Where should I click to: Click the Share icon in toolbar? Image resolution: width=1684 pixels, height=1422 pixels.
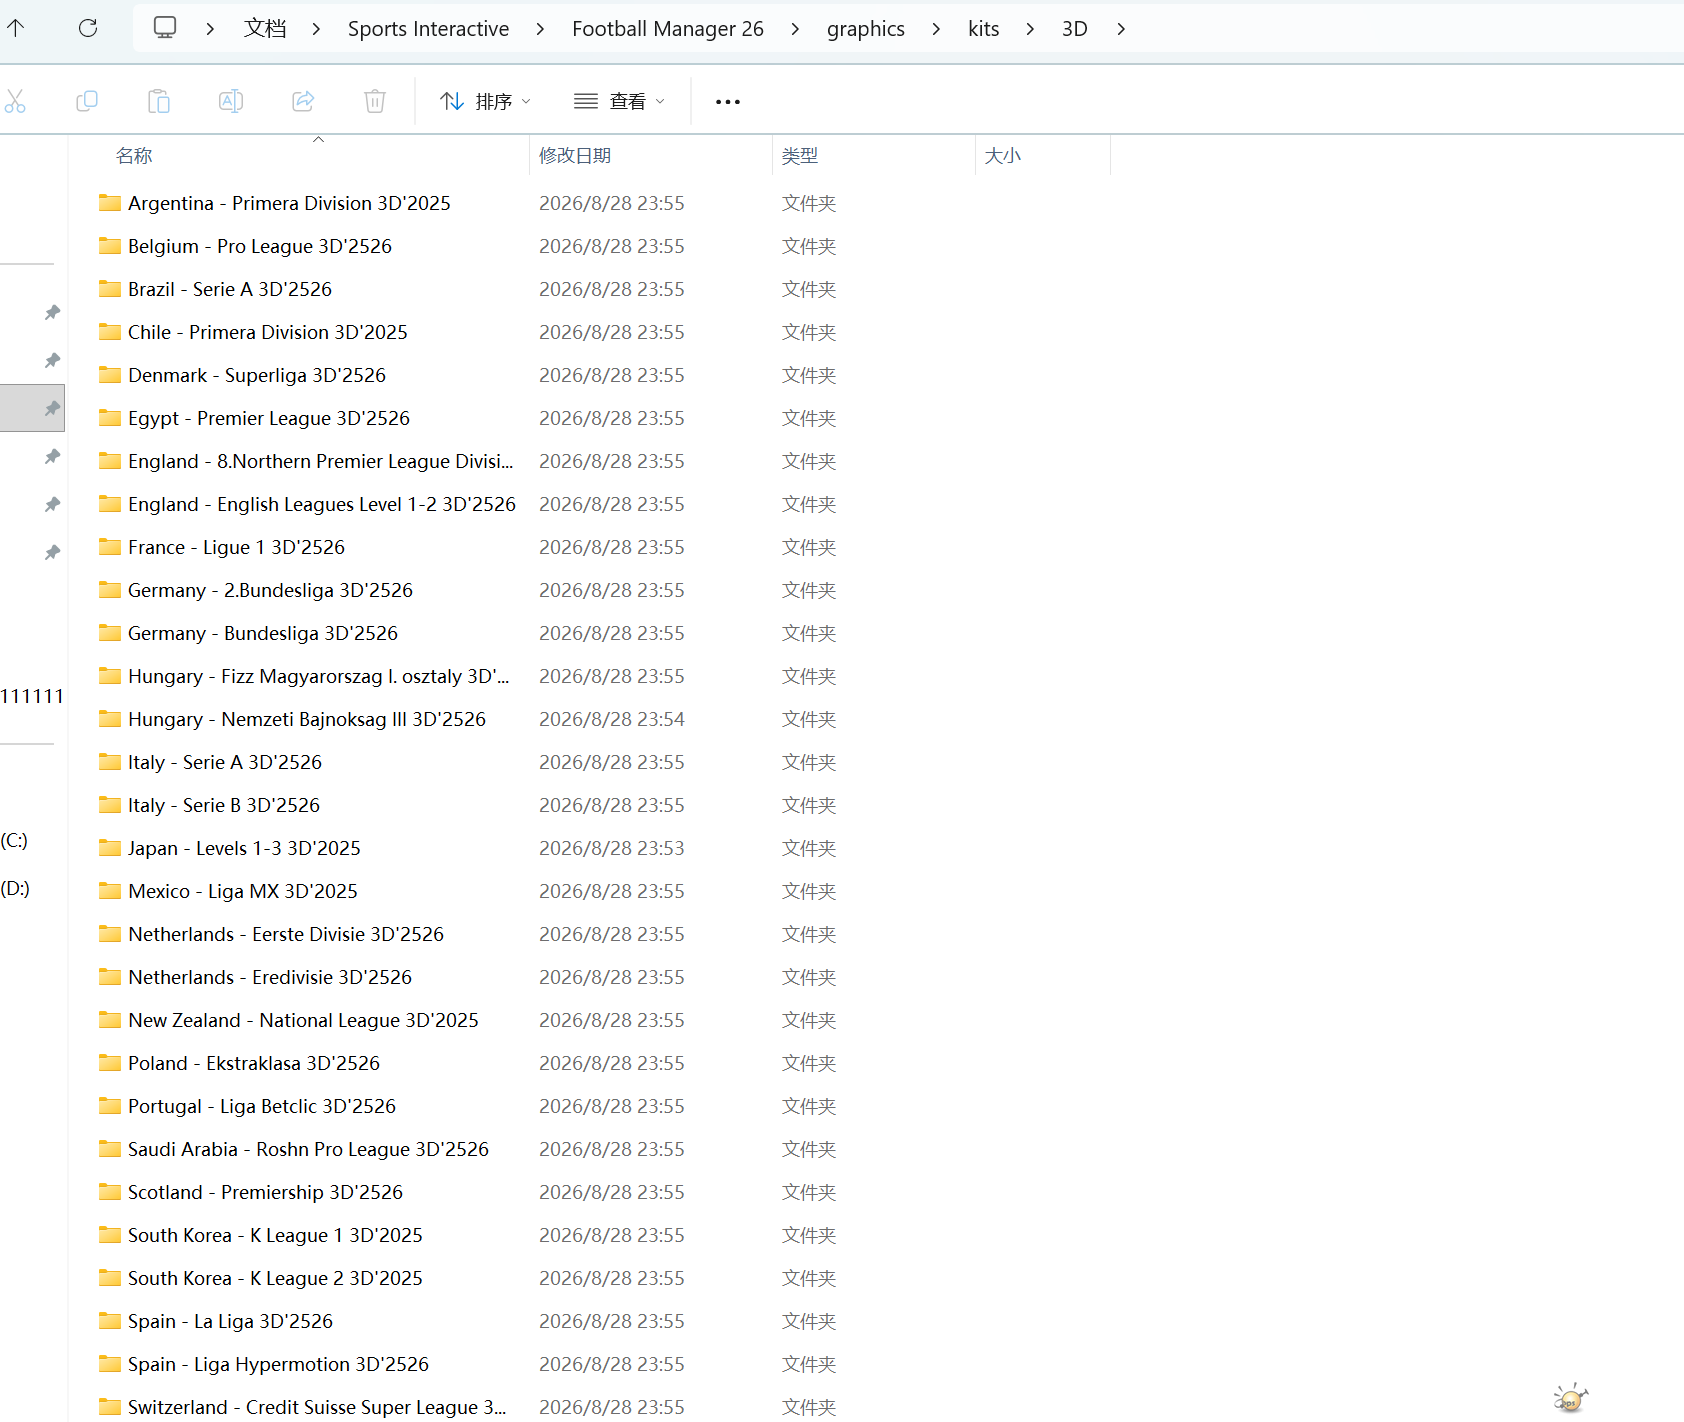pos(303,101)
